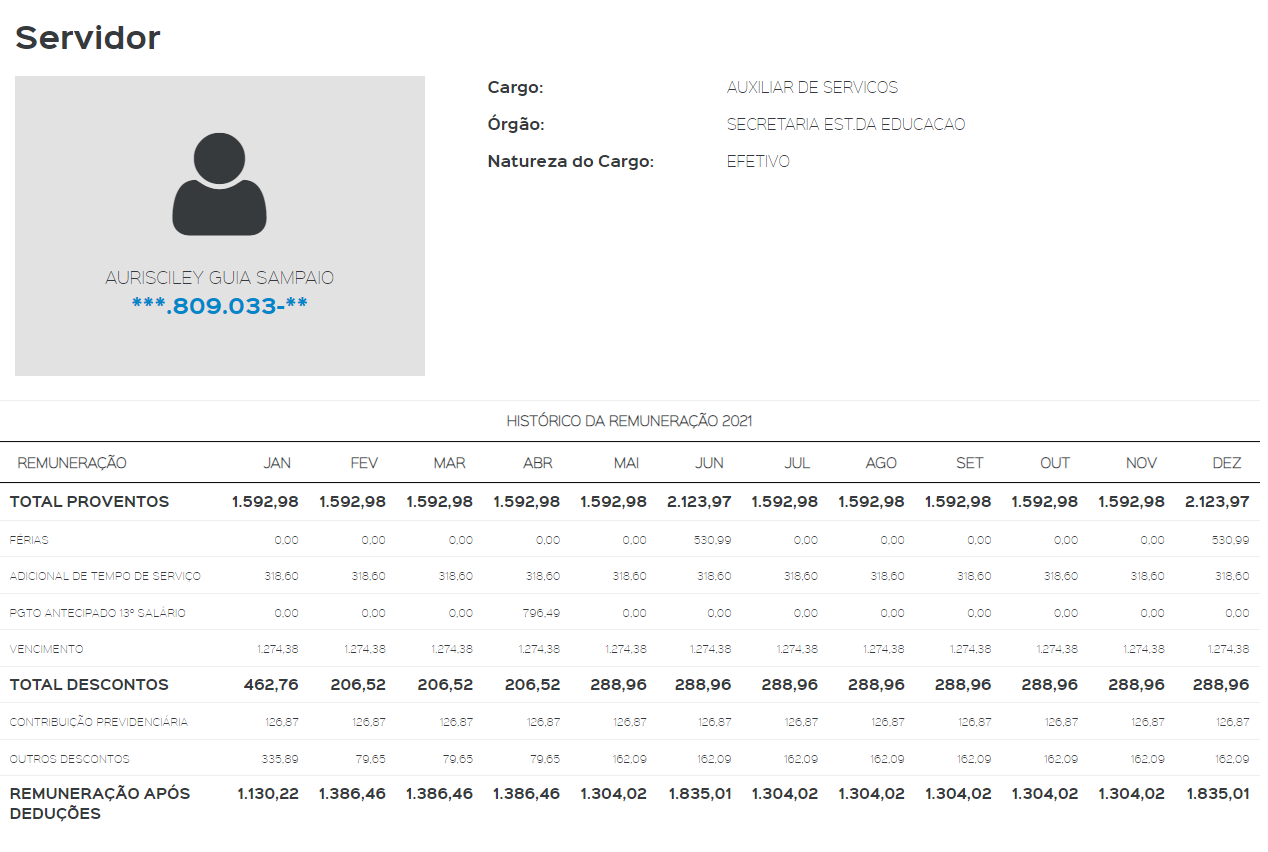Select the name AURISCILEY GUIA SAMPAIO
1268x852 pixels.
point(220,278)
